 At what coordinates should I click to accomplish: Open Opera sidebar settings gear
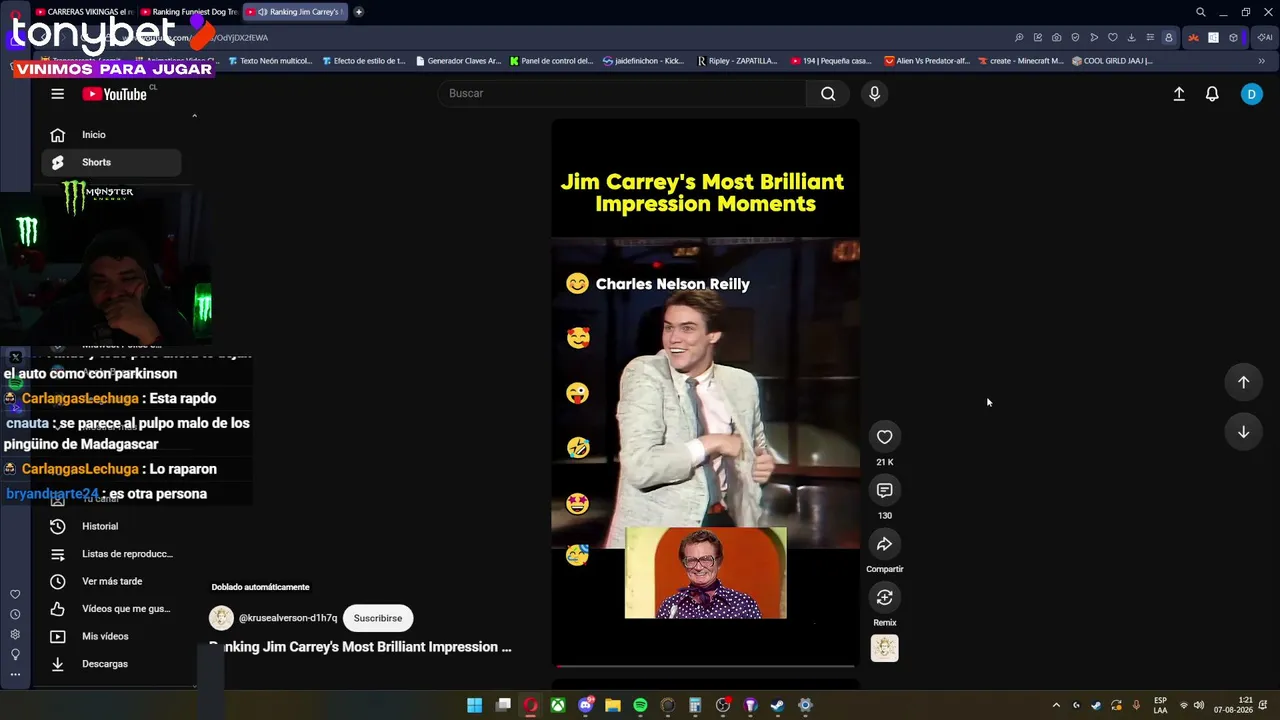point(15,634)
